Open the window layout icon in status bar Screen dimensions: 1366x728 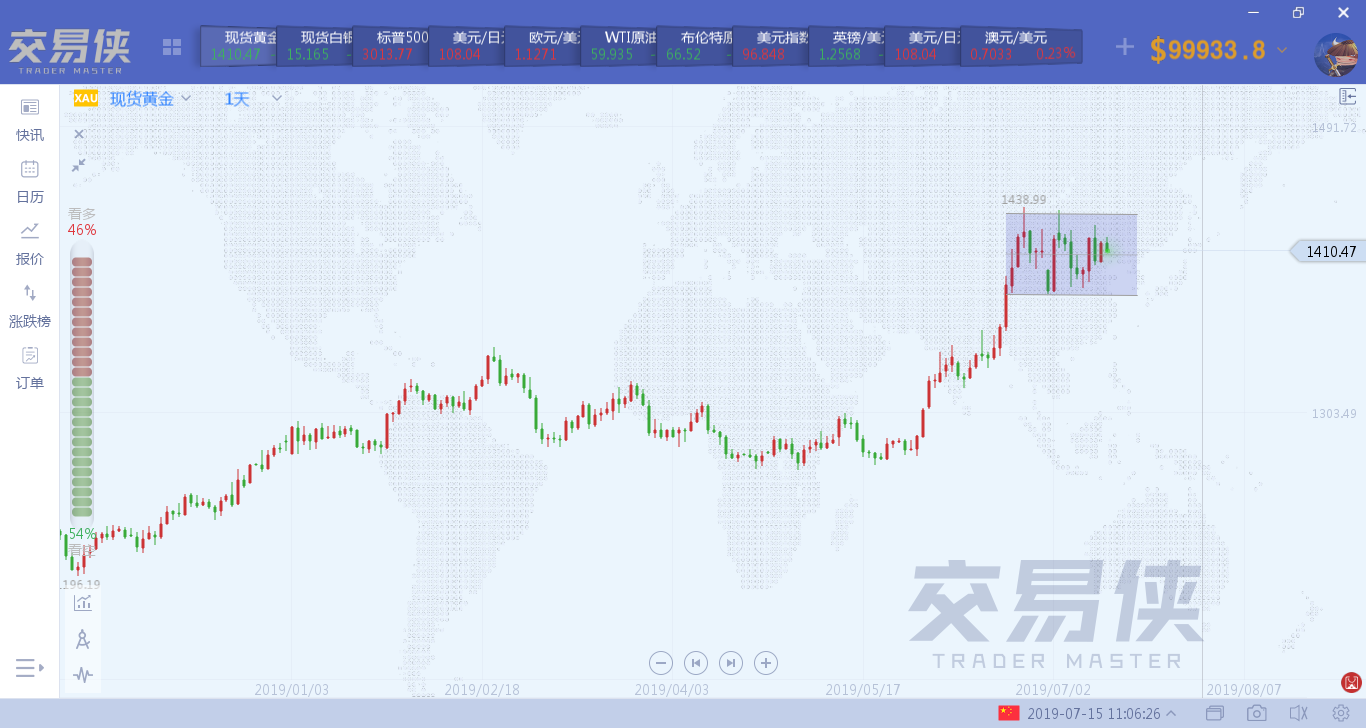1215,713
